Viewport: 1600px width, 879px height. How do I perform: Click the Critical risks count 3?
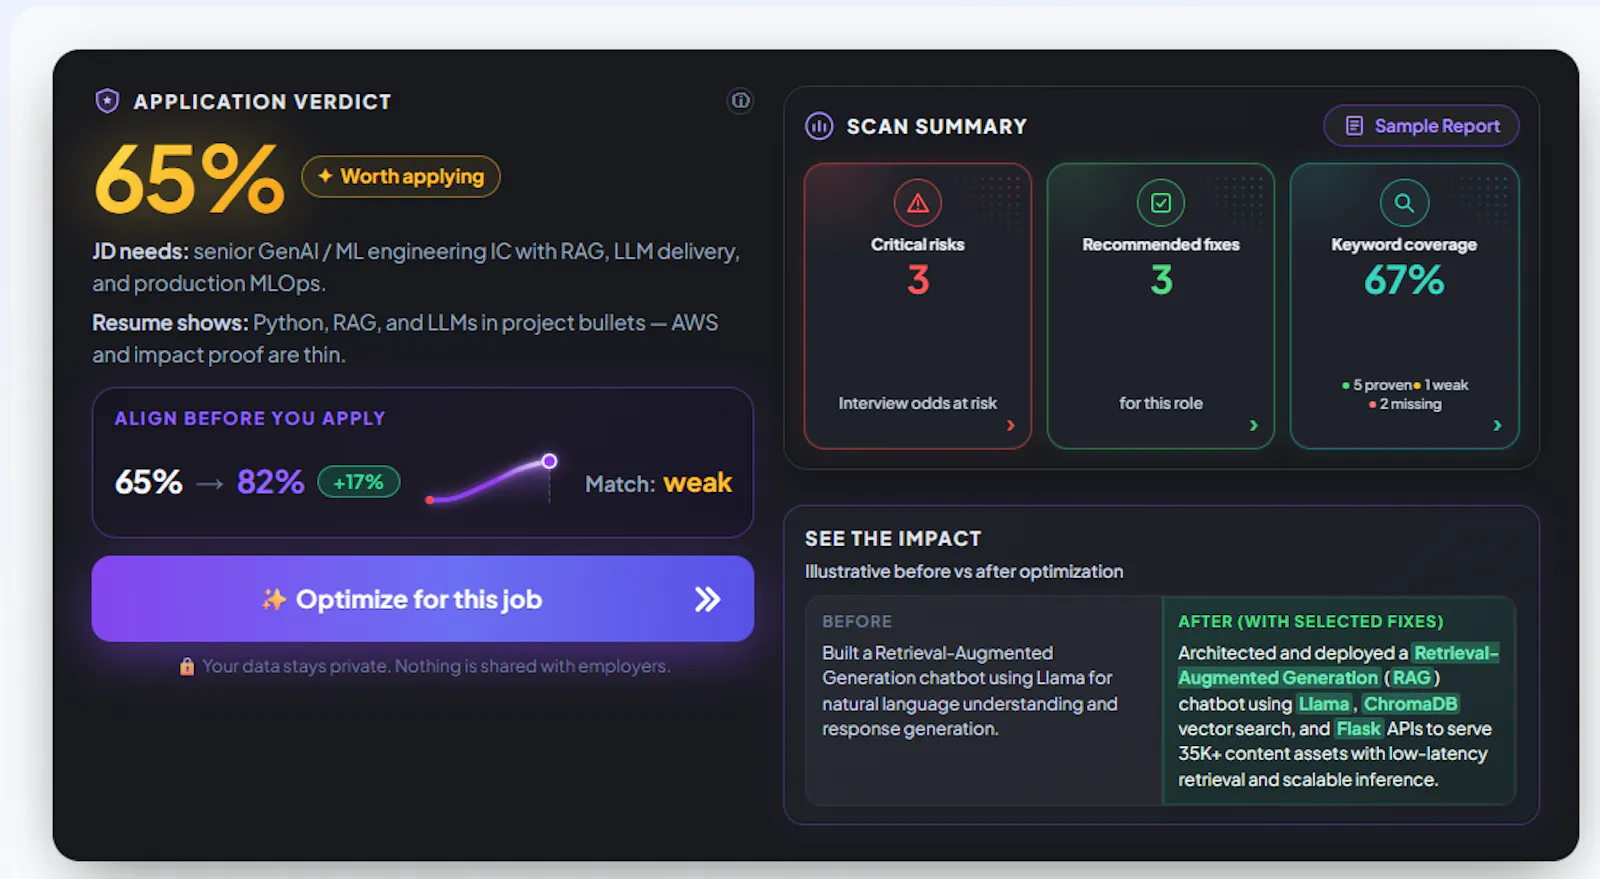(918, 280)
